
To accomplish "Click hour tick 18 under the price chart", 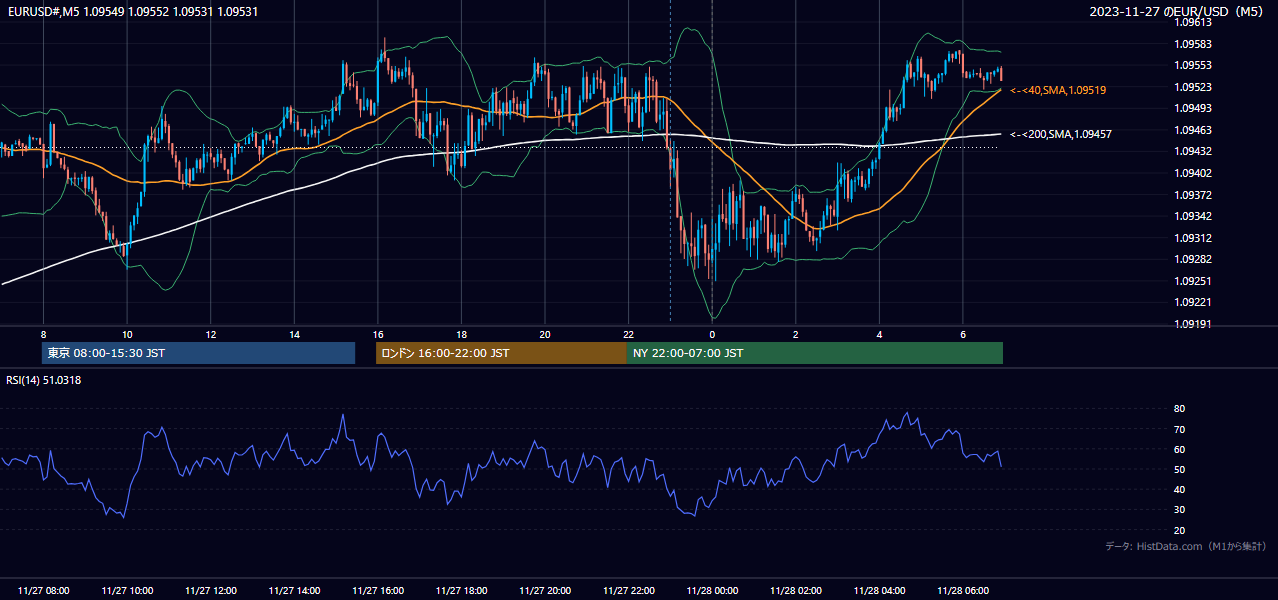I will [461, 335].
